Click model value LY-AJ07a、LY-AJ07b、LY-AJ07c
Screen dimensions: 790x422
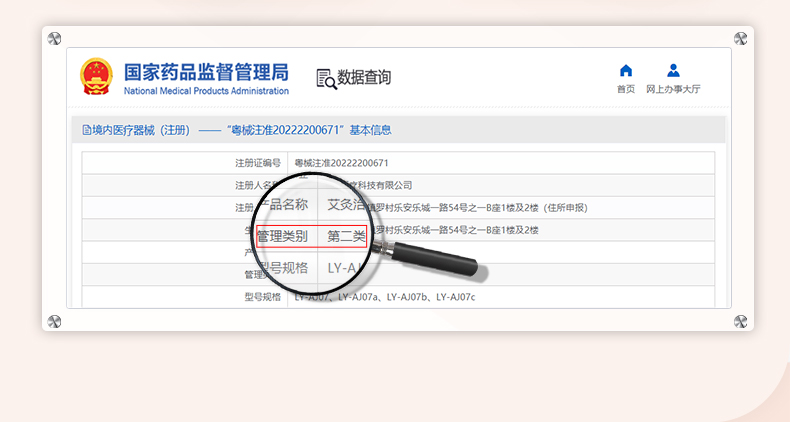point(406,297)
